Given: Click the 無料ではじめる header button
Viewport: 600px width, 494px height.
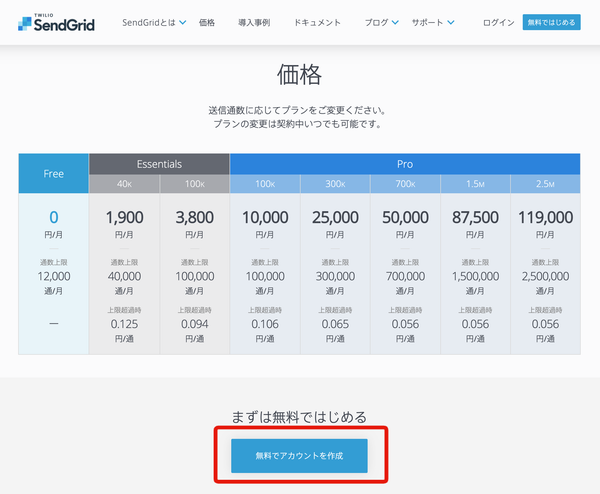Looking at the screenshot, I should pyautogui.click(x=551, y=22).
